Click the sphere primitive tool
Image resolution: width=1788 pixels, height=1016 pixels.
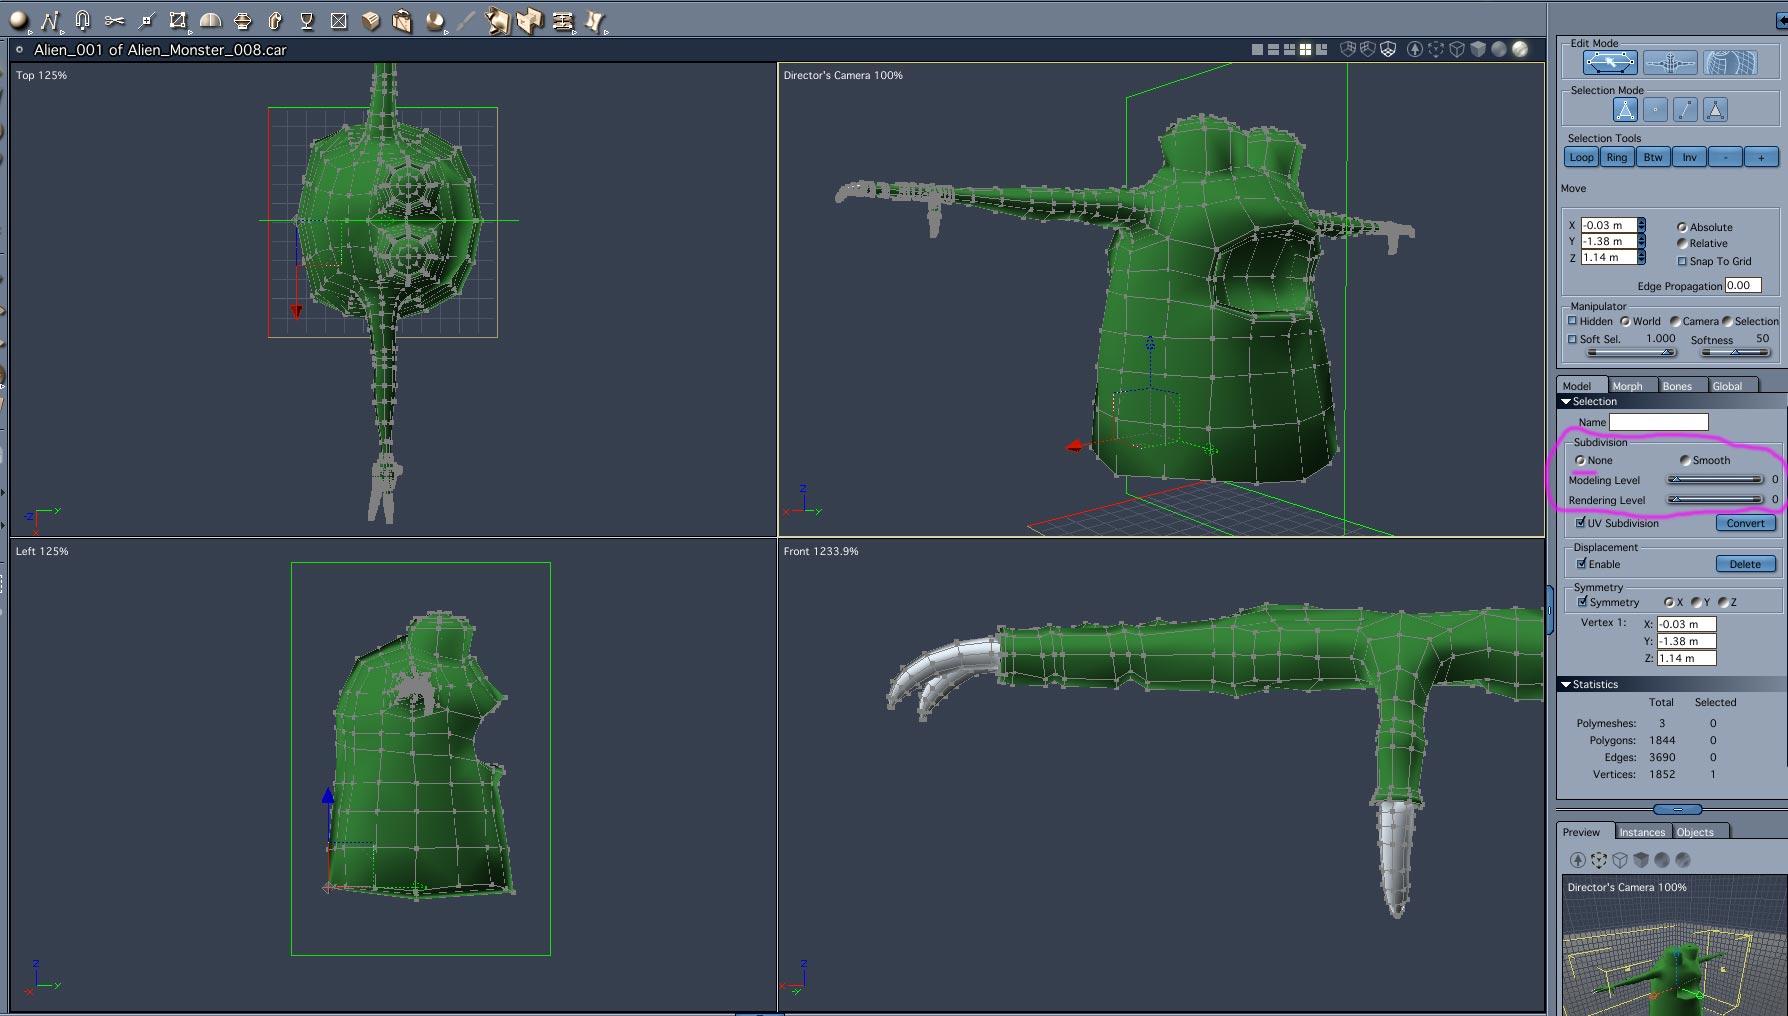coord(18,20)
